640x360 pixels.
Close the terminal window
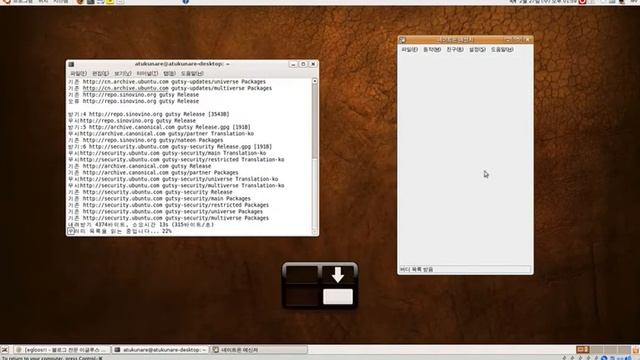click(313, 64)
